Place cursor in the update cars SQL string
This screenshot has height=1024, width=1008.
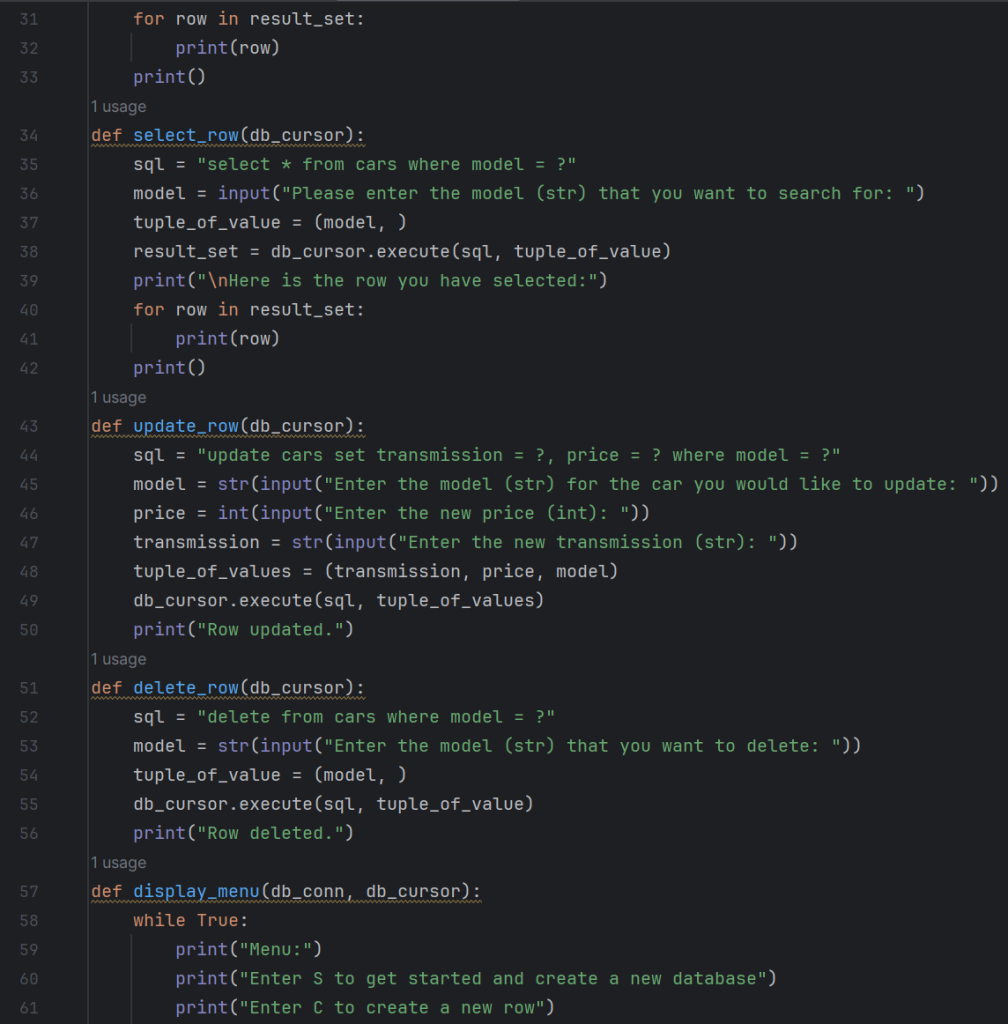point(518,455)
